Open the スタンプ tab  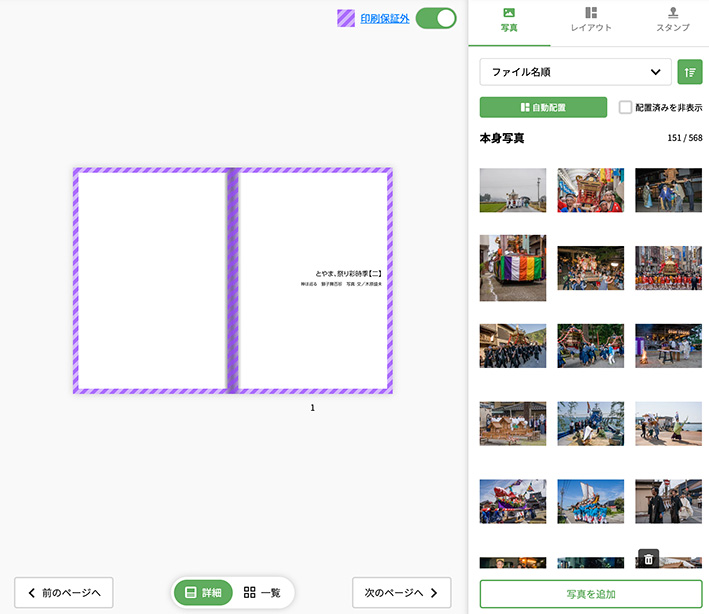[672, 27]
